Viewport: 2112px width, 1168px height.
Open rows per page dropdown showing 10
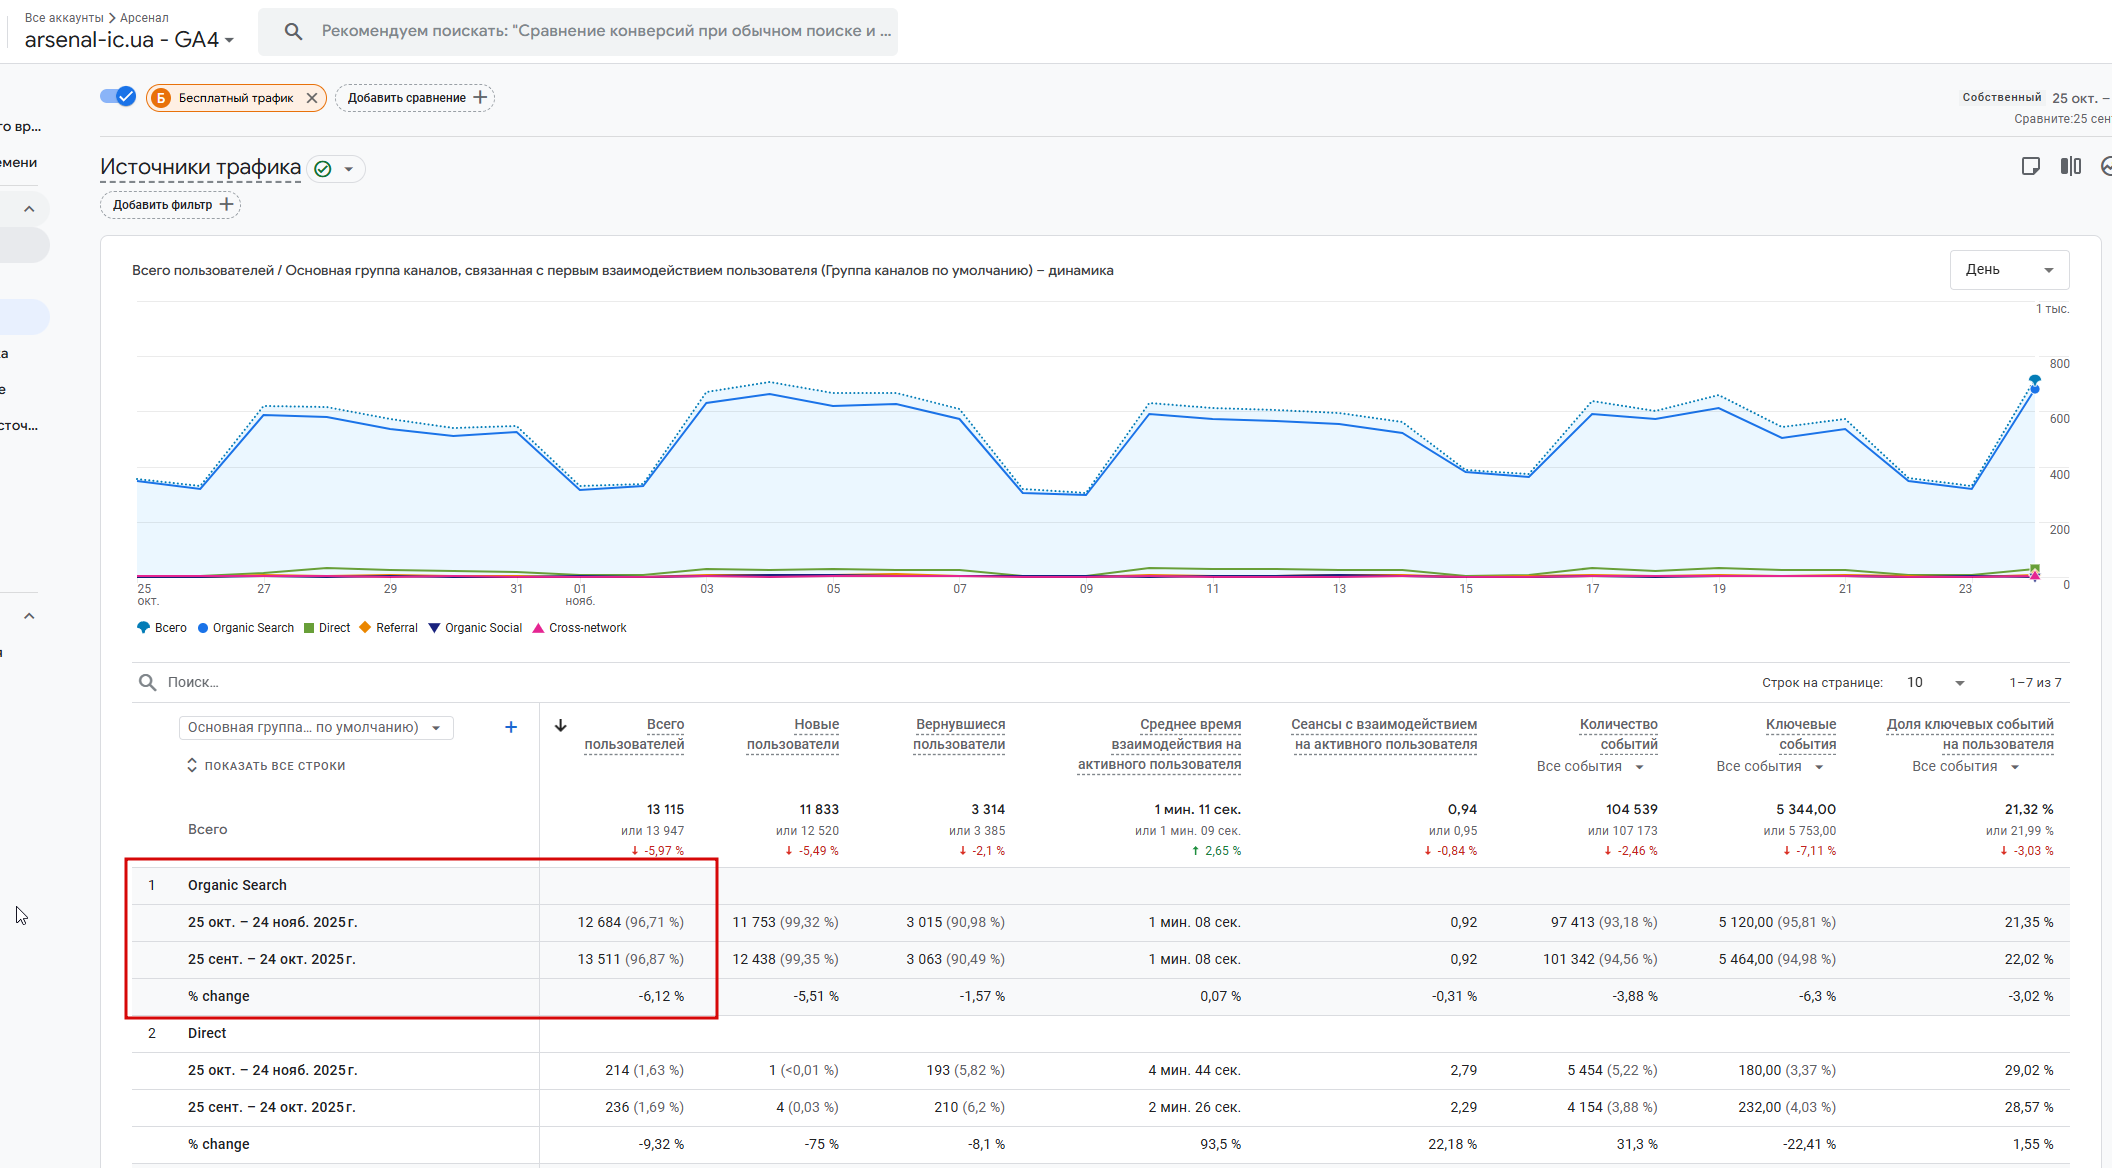(1935, 682)
